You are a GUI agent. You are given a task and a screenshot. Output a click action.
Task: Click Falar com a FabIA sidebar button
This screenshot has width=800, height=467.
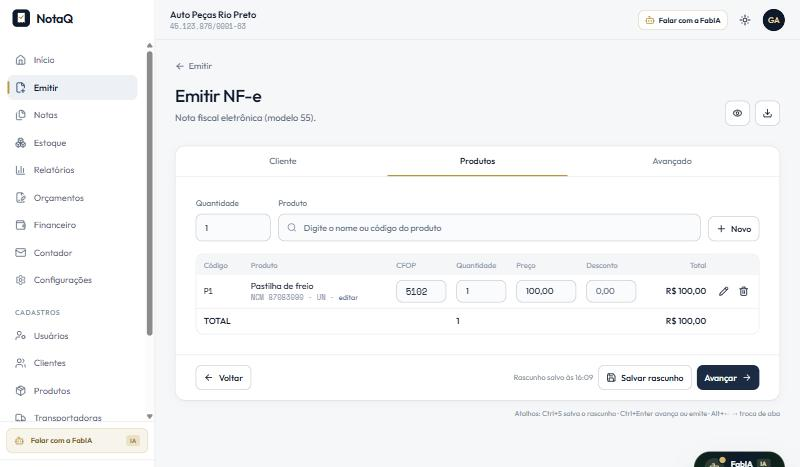click(x=77, y=440)
